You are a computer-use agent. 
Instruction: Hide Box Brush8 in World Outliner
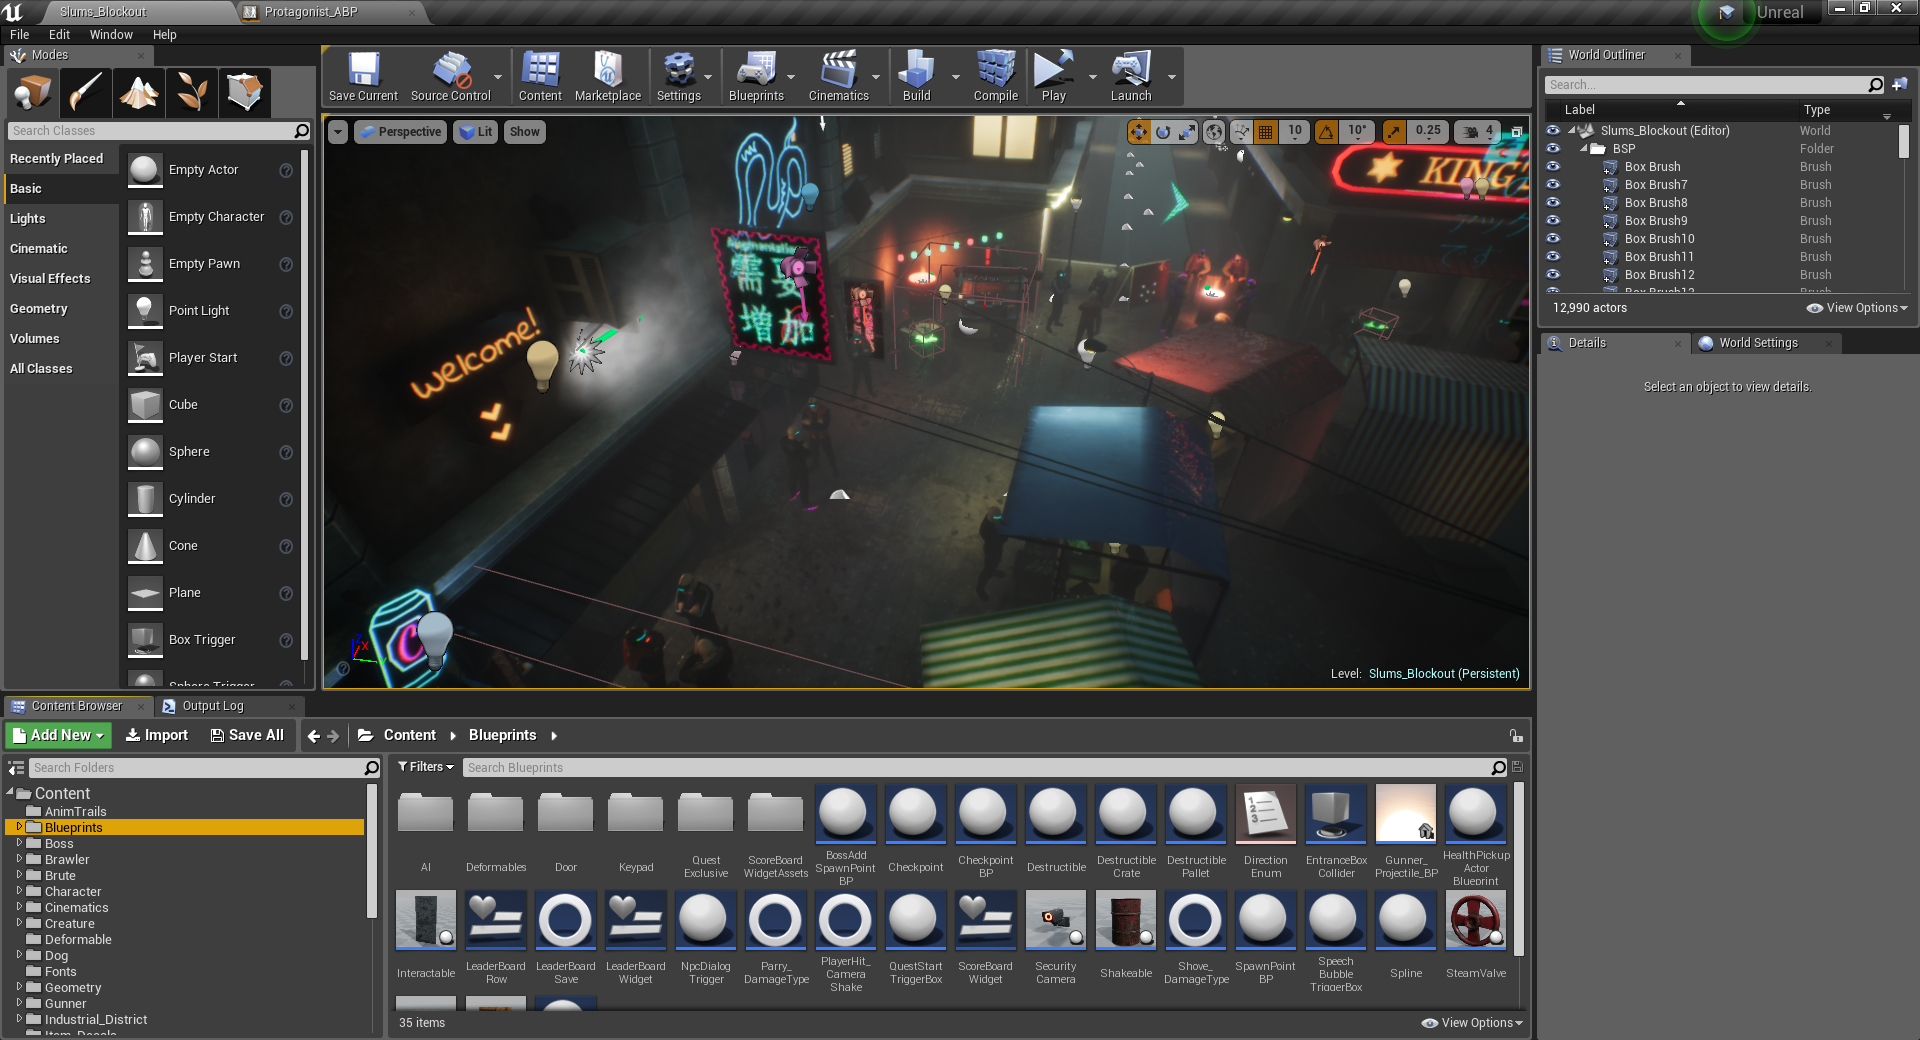1553,202
